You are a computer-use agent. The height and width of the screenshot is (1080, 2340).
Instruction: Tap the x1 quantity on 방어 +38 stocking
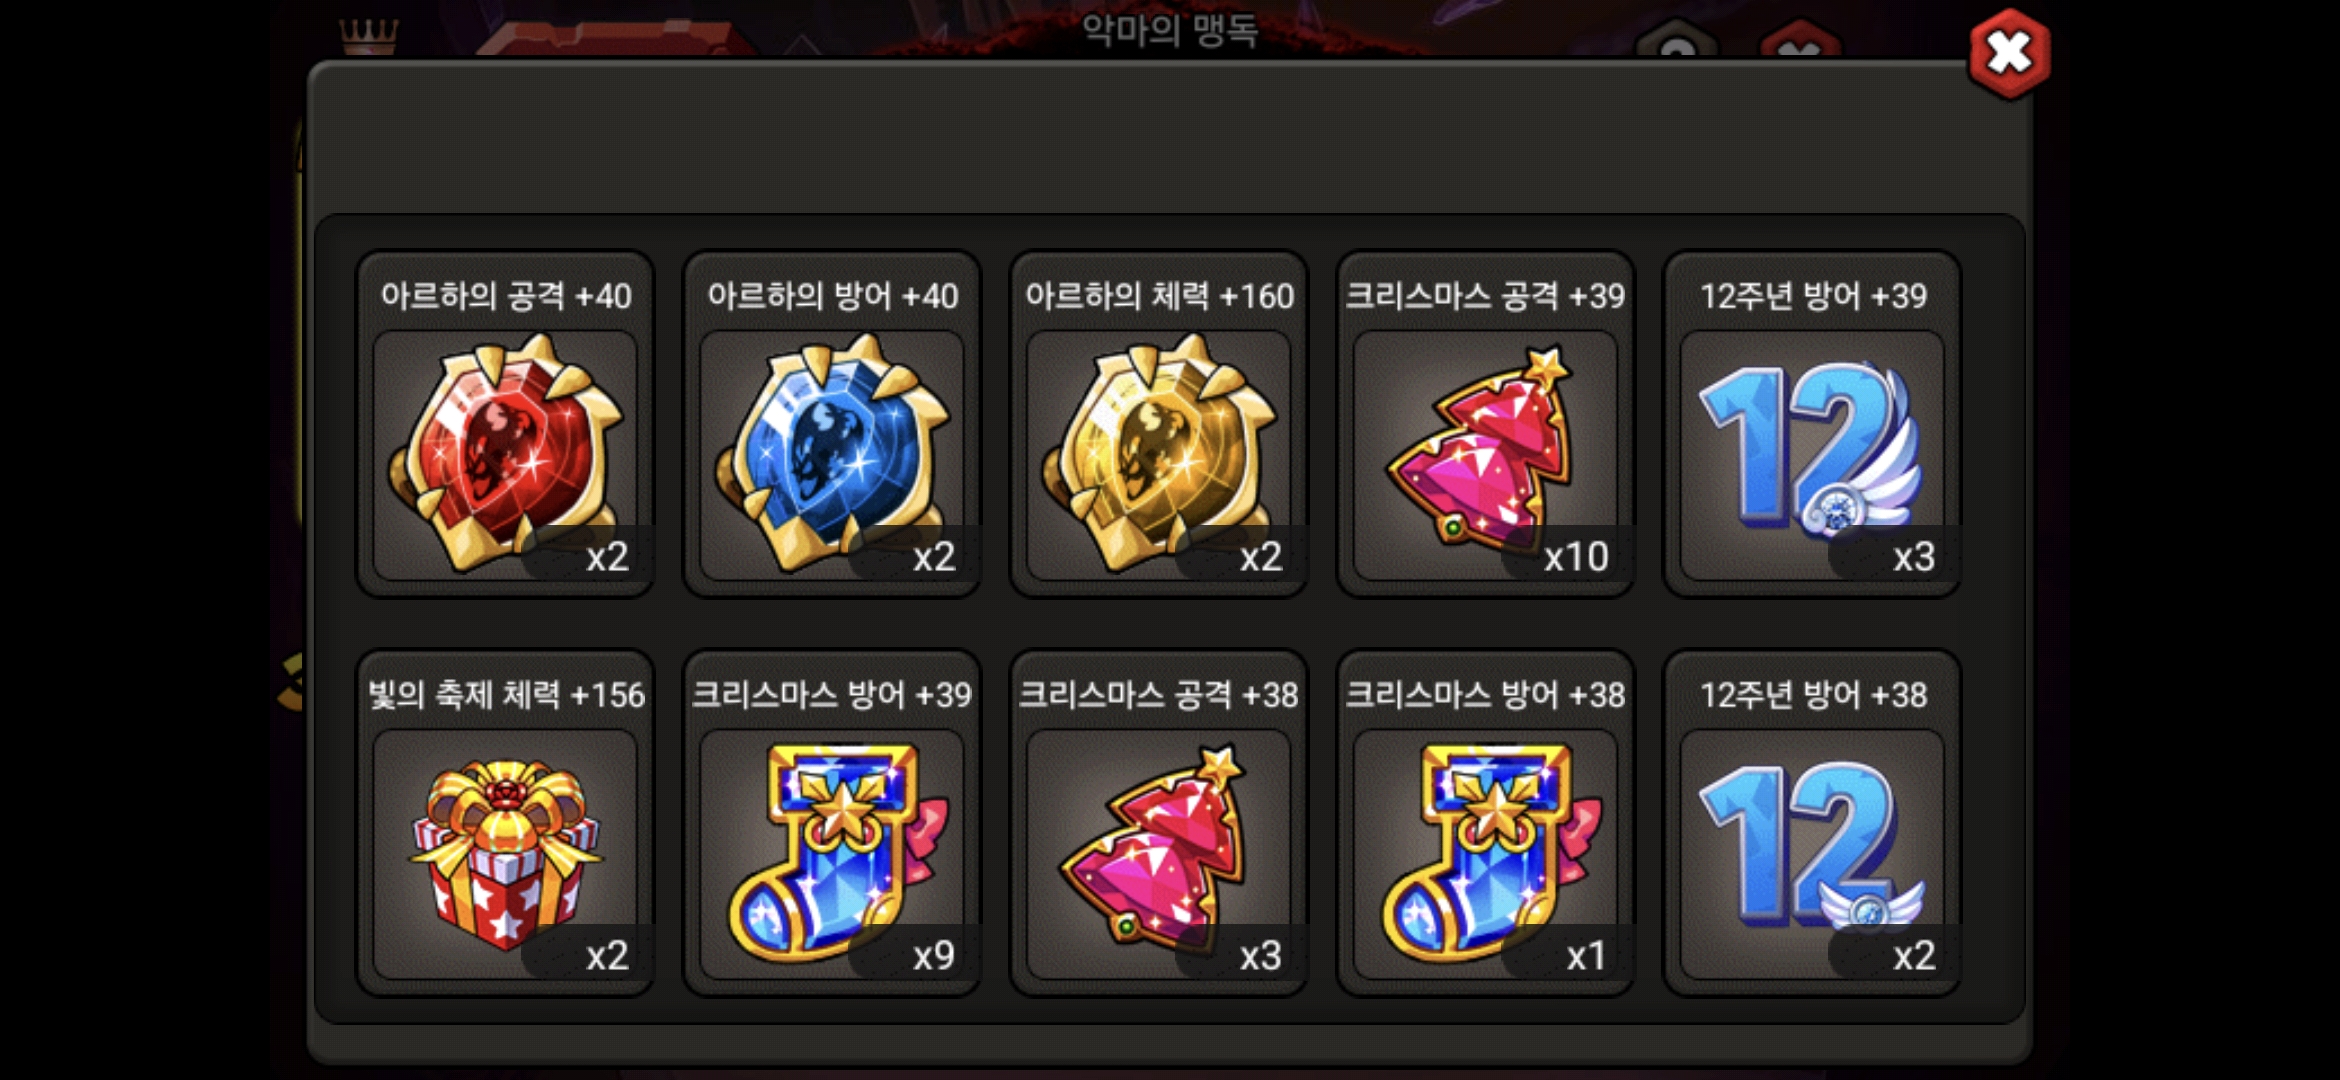[x=1585, y=955]
